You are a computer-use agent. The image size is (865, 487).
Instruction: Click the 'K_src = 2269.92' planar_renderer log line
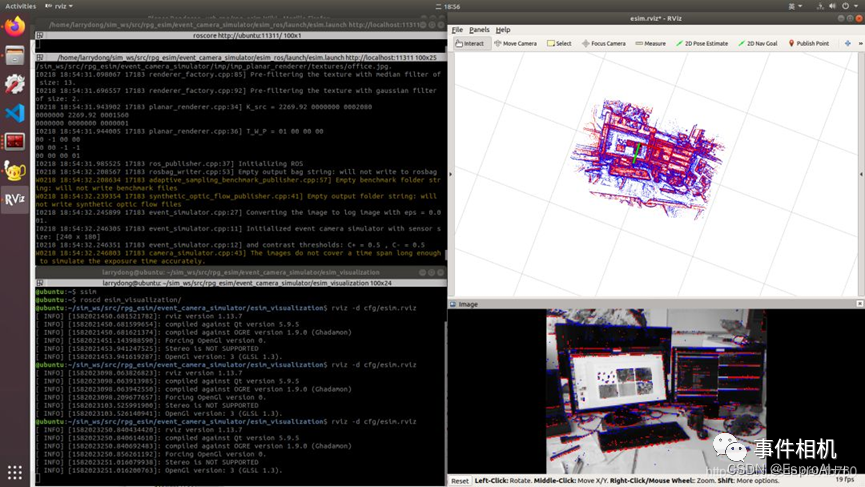(x=204, y=107)
